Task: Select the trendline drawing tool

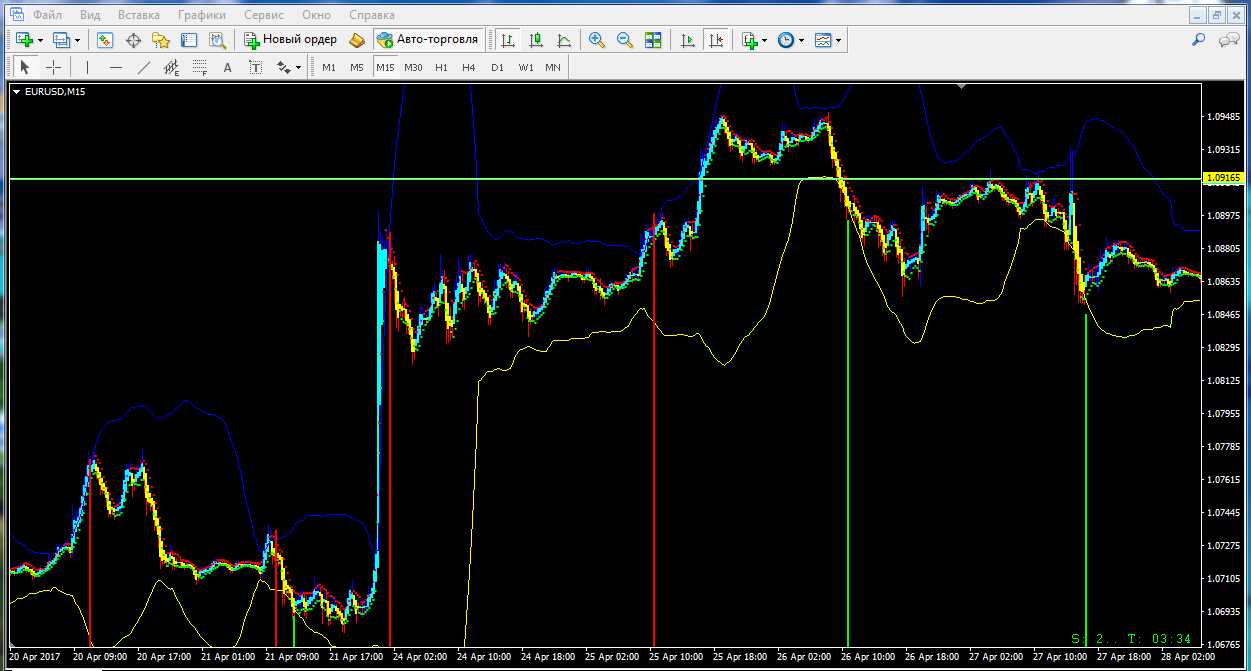Action: (x=143, y=67)
